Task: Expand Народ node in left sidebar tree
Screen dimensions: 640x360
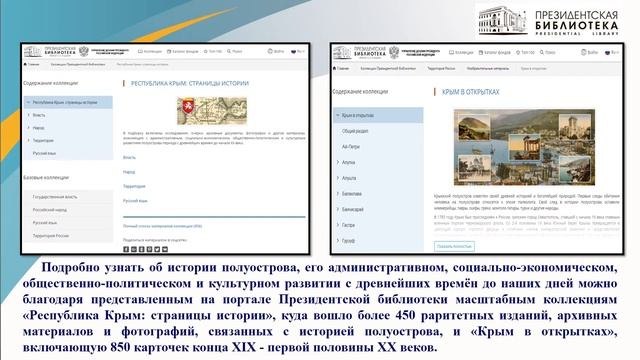Action: tap(29, 128)
